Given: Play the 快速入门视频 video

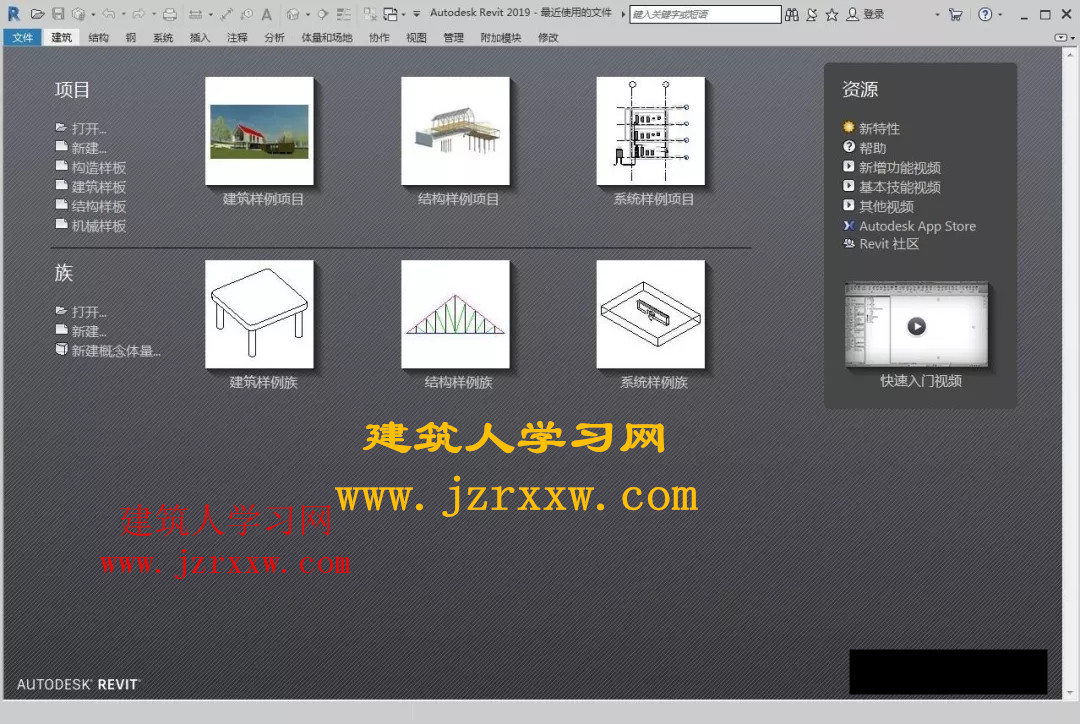Looking at the screenshot, I should tap(916, 325).
